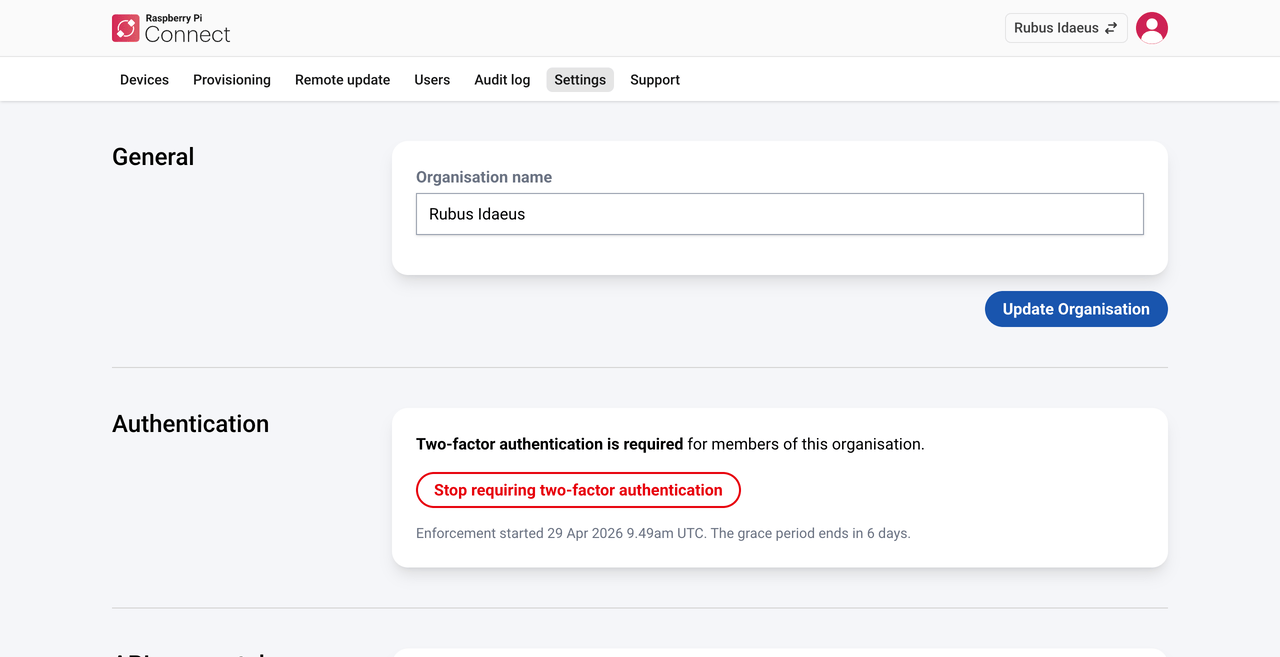View the Audit log tab

pyautogui.click(x=502, y=80)
